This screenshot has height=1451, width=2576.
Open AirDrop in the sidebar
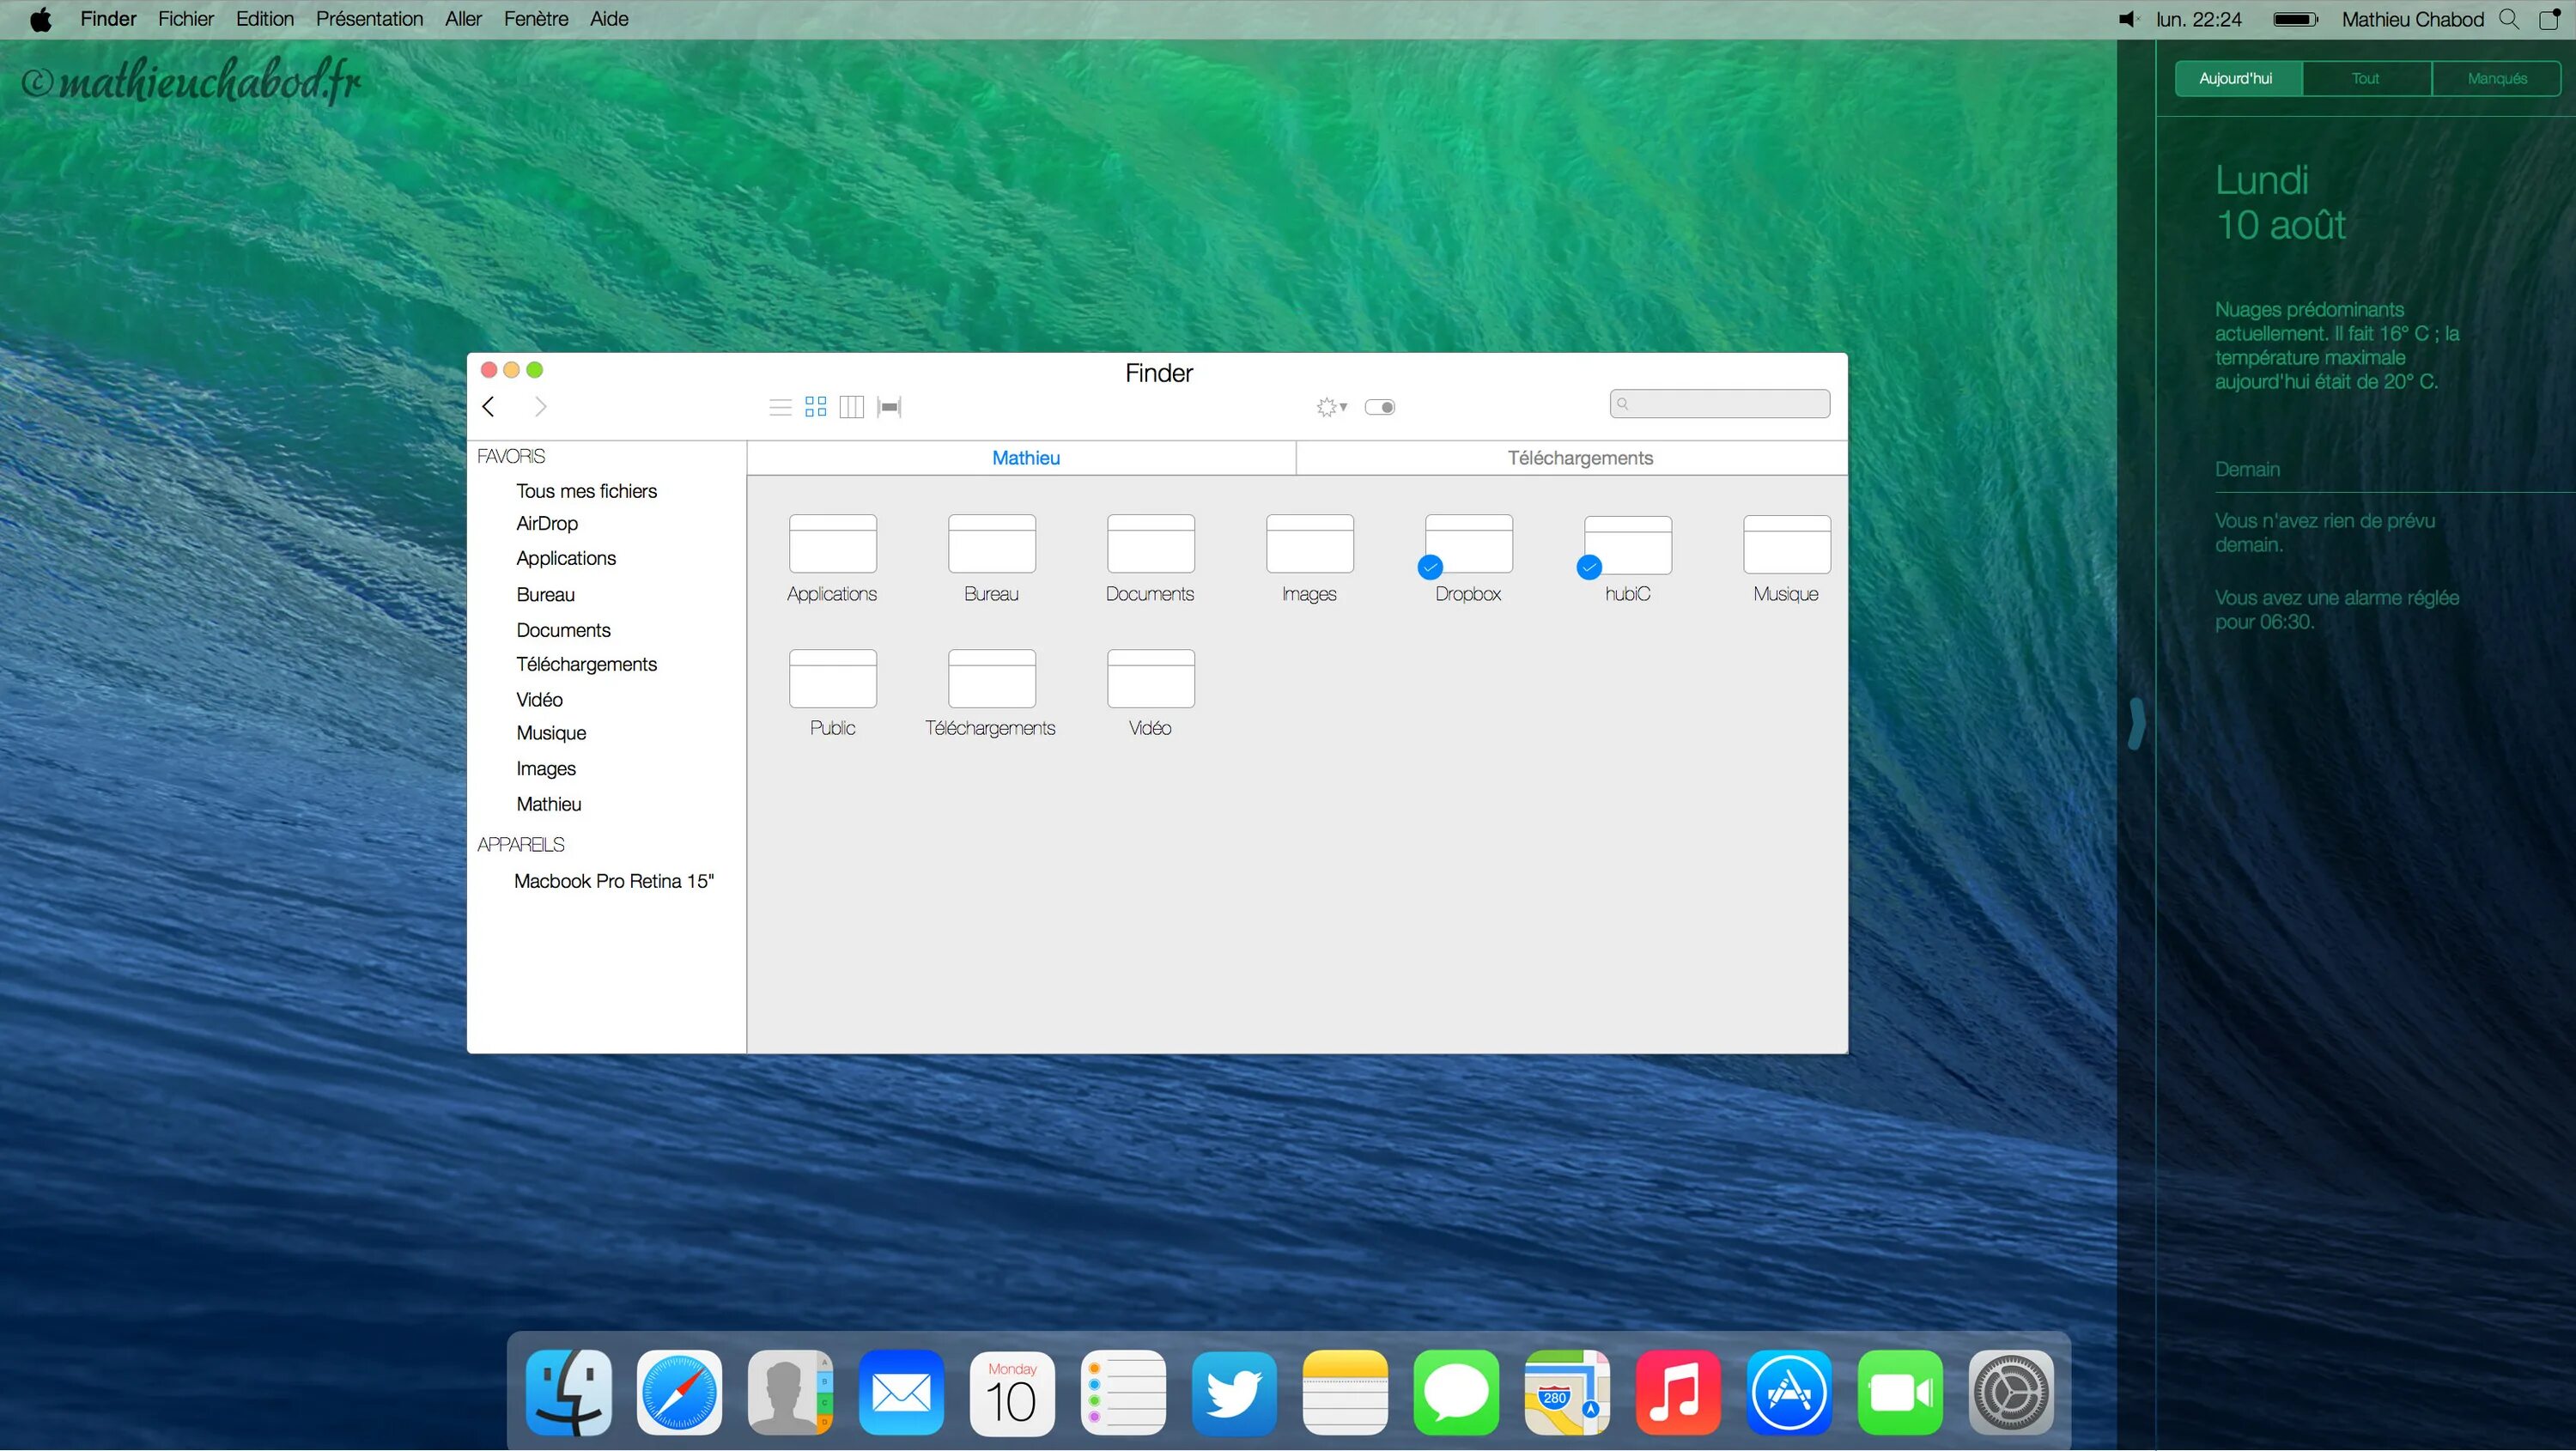pos(547,524)
